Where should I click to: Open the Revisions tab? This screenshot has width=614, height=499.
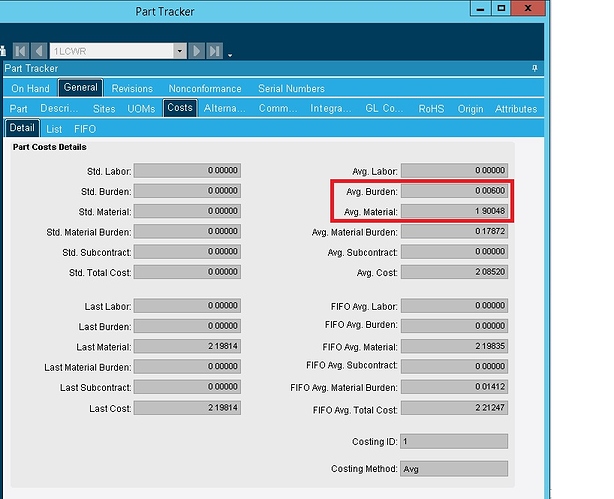[x=132, y=89]
